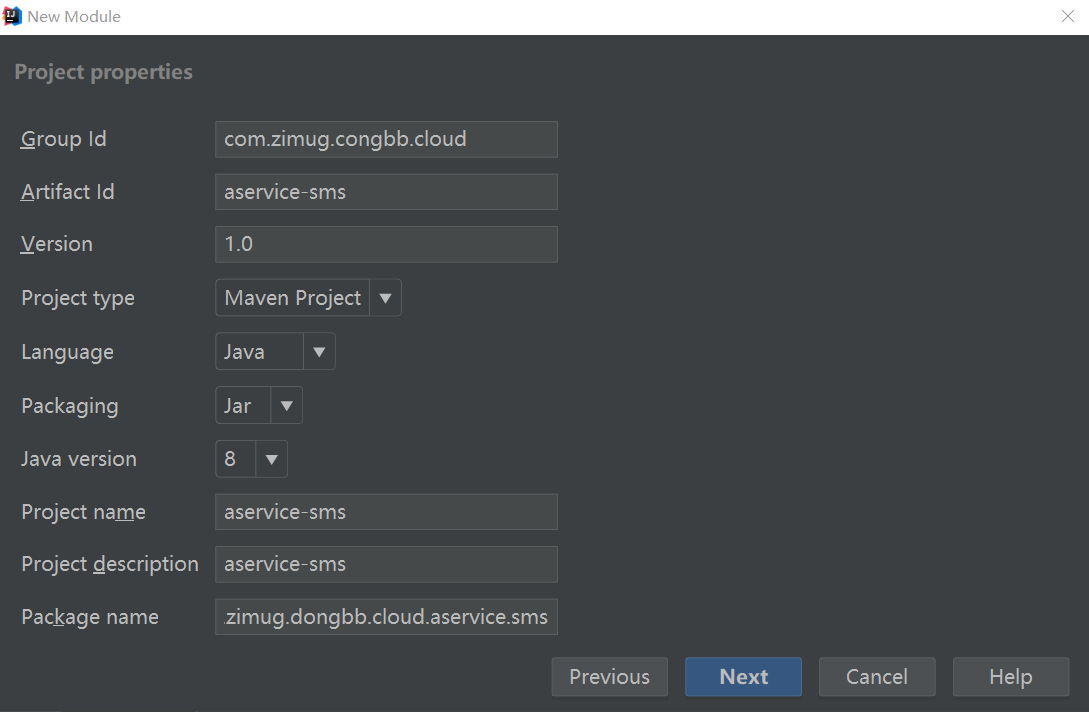This screenshot has width=1089, height=712.
Task: Focus the Project description field
Action: [x=386, y=564]
